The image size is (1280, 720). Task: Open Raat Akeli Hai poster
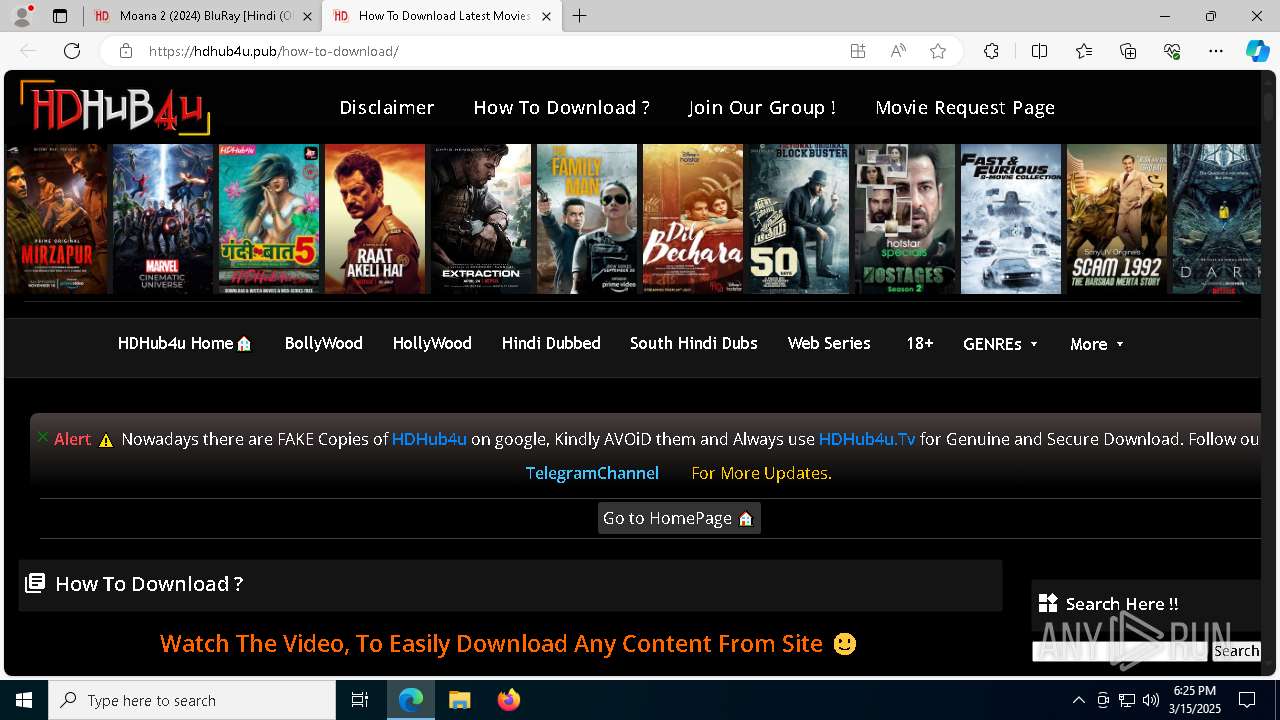pyautogui.click(x=375, y=219)
